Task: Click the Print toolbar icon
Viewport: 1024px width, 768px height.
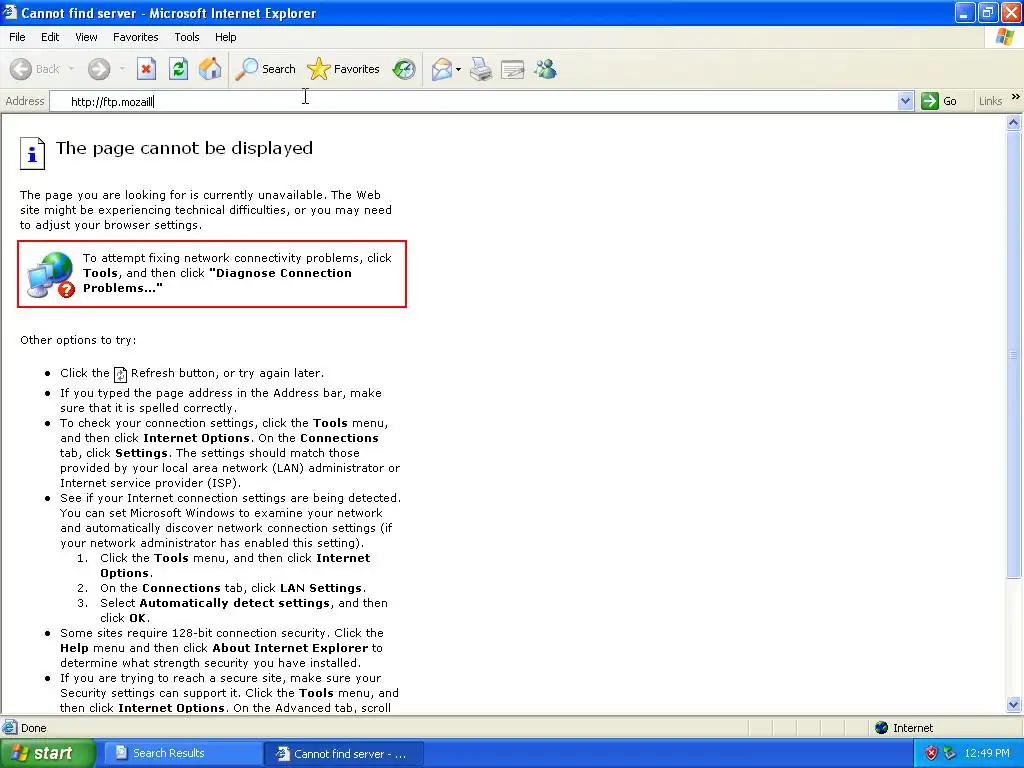Action: pyautogui.click(x=481, y=69)
